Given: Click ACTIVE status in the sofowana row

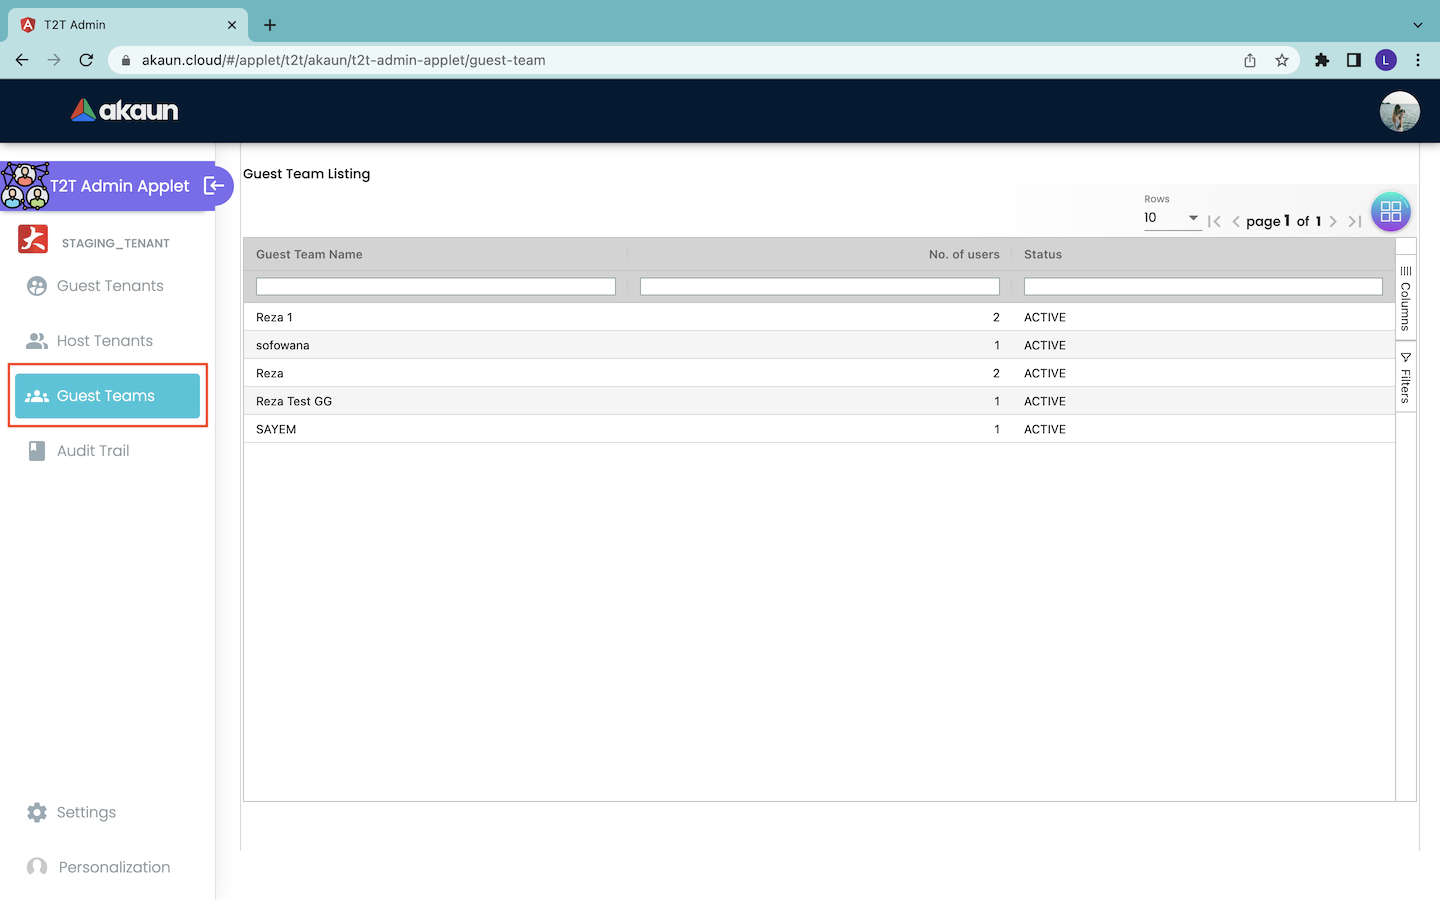Looking at the screenshot, I should click(1045, 345).
